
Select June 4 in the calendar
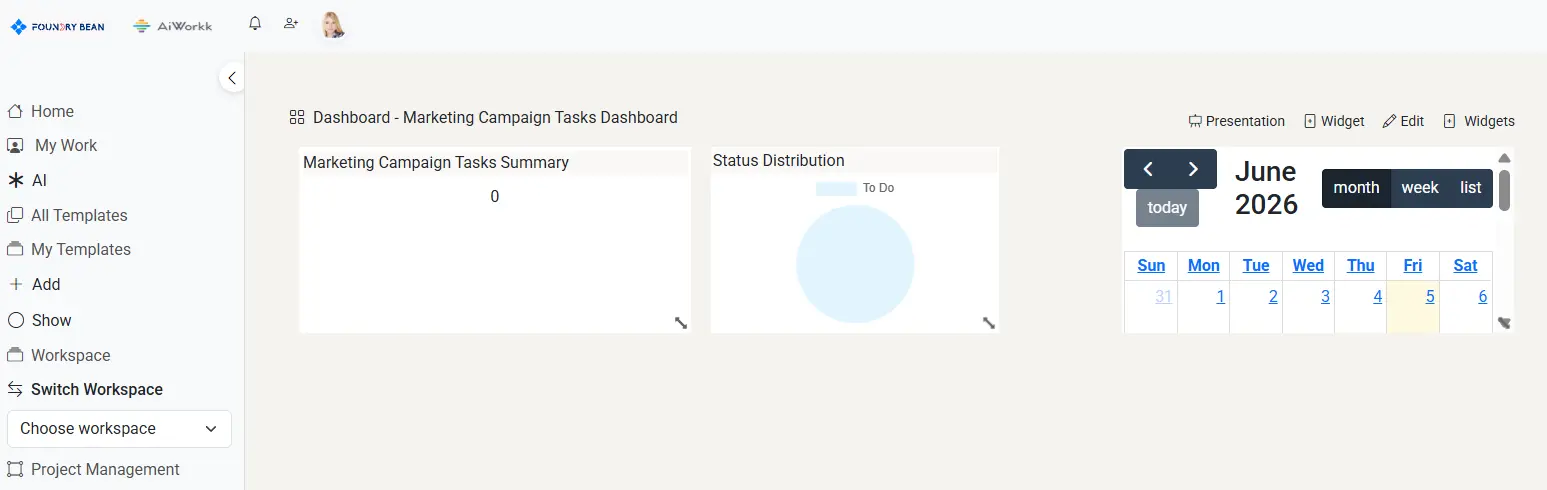pyautogui.click(x=1378, y=296)
